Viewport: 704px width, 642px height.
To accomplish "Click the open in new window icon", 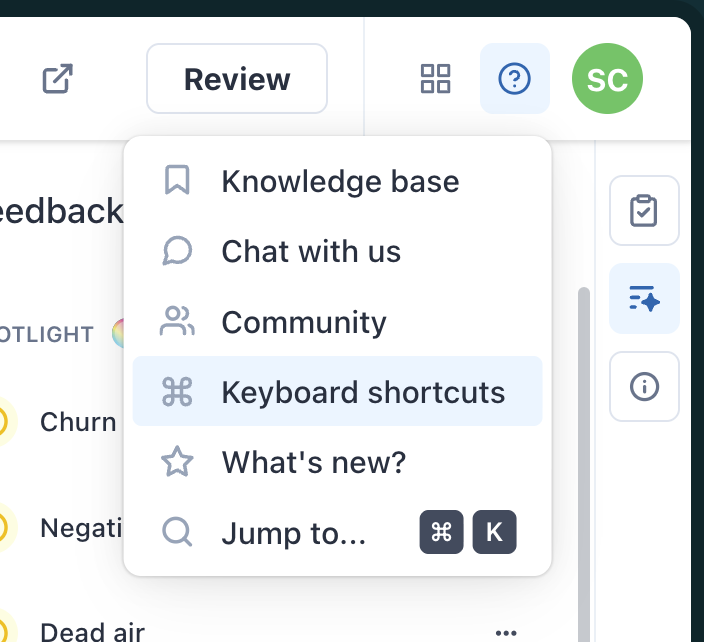I will [x=58, y=79].
